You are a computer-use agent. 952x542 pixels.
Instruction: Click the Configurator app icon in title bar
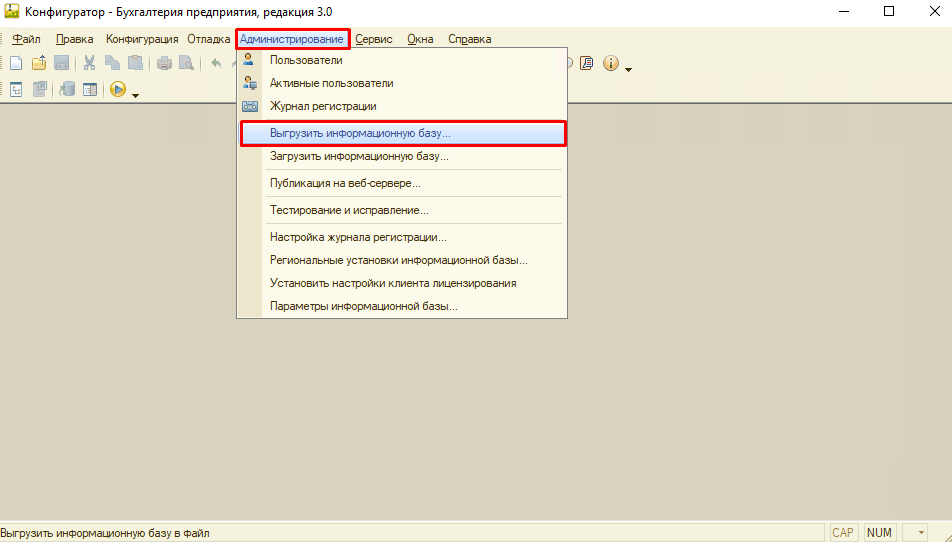pyautogui.click(x=12, y=12)
